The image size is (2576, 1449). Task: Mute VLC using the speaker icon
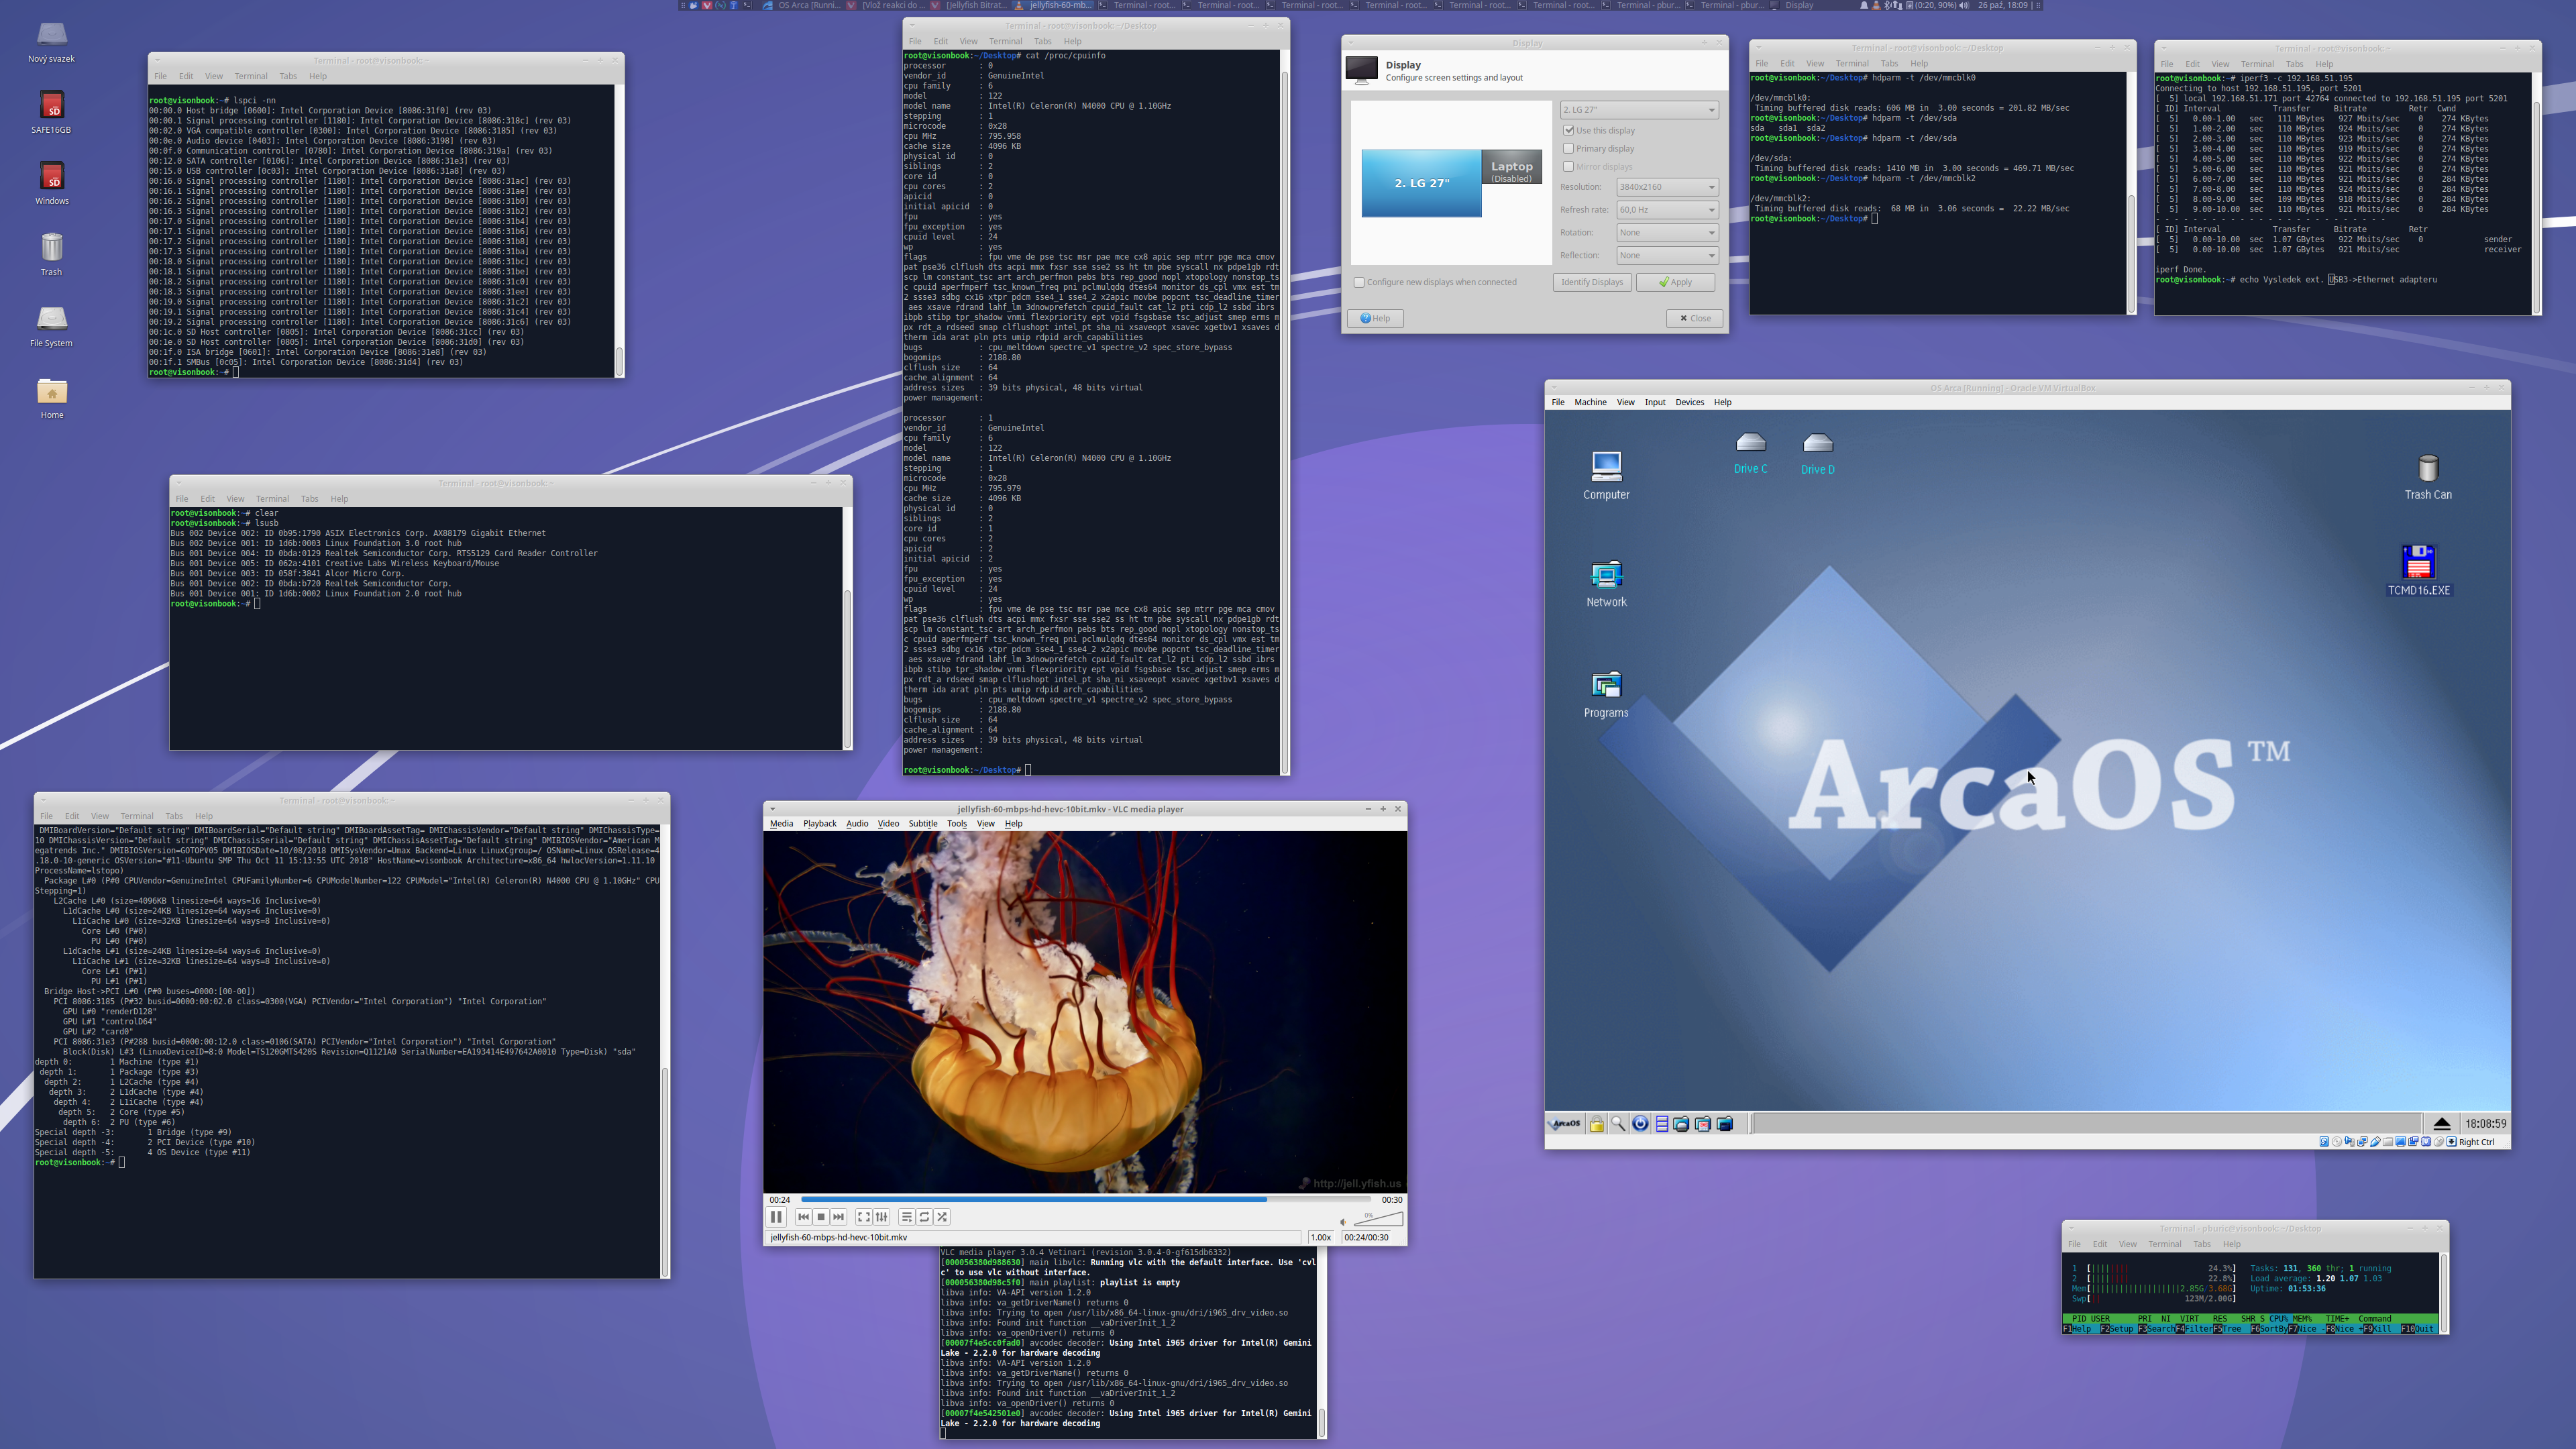click(x=1343, y=1221)
